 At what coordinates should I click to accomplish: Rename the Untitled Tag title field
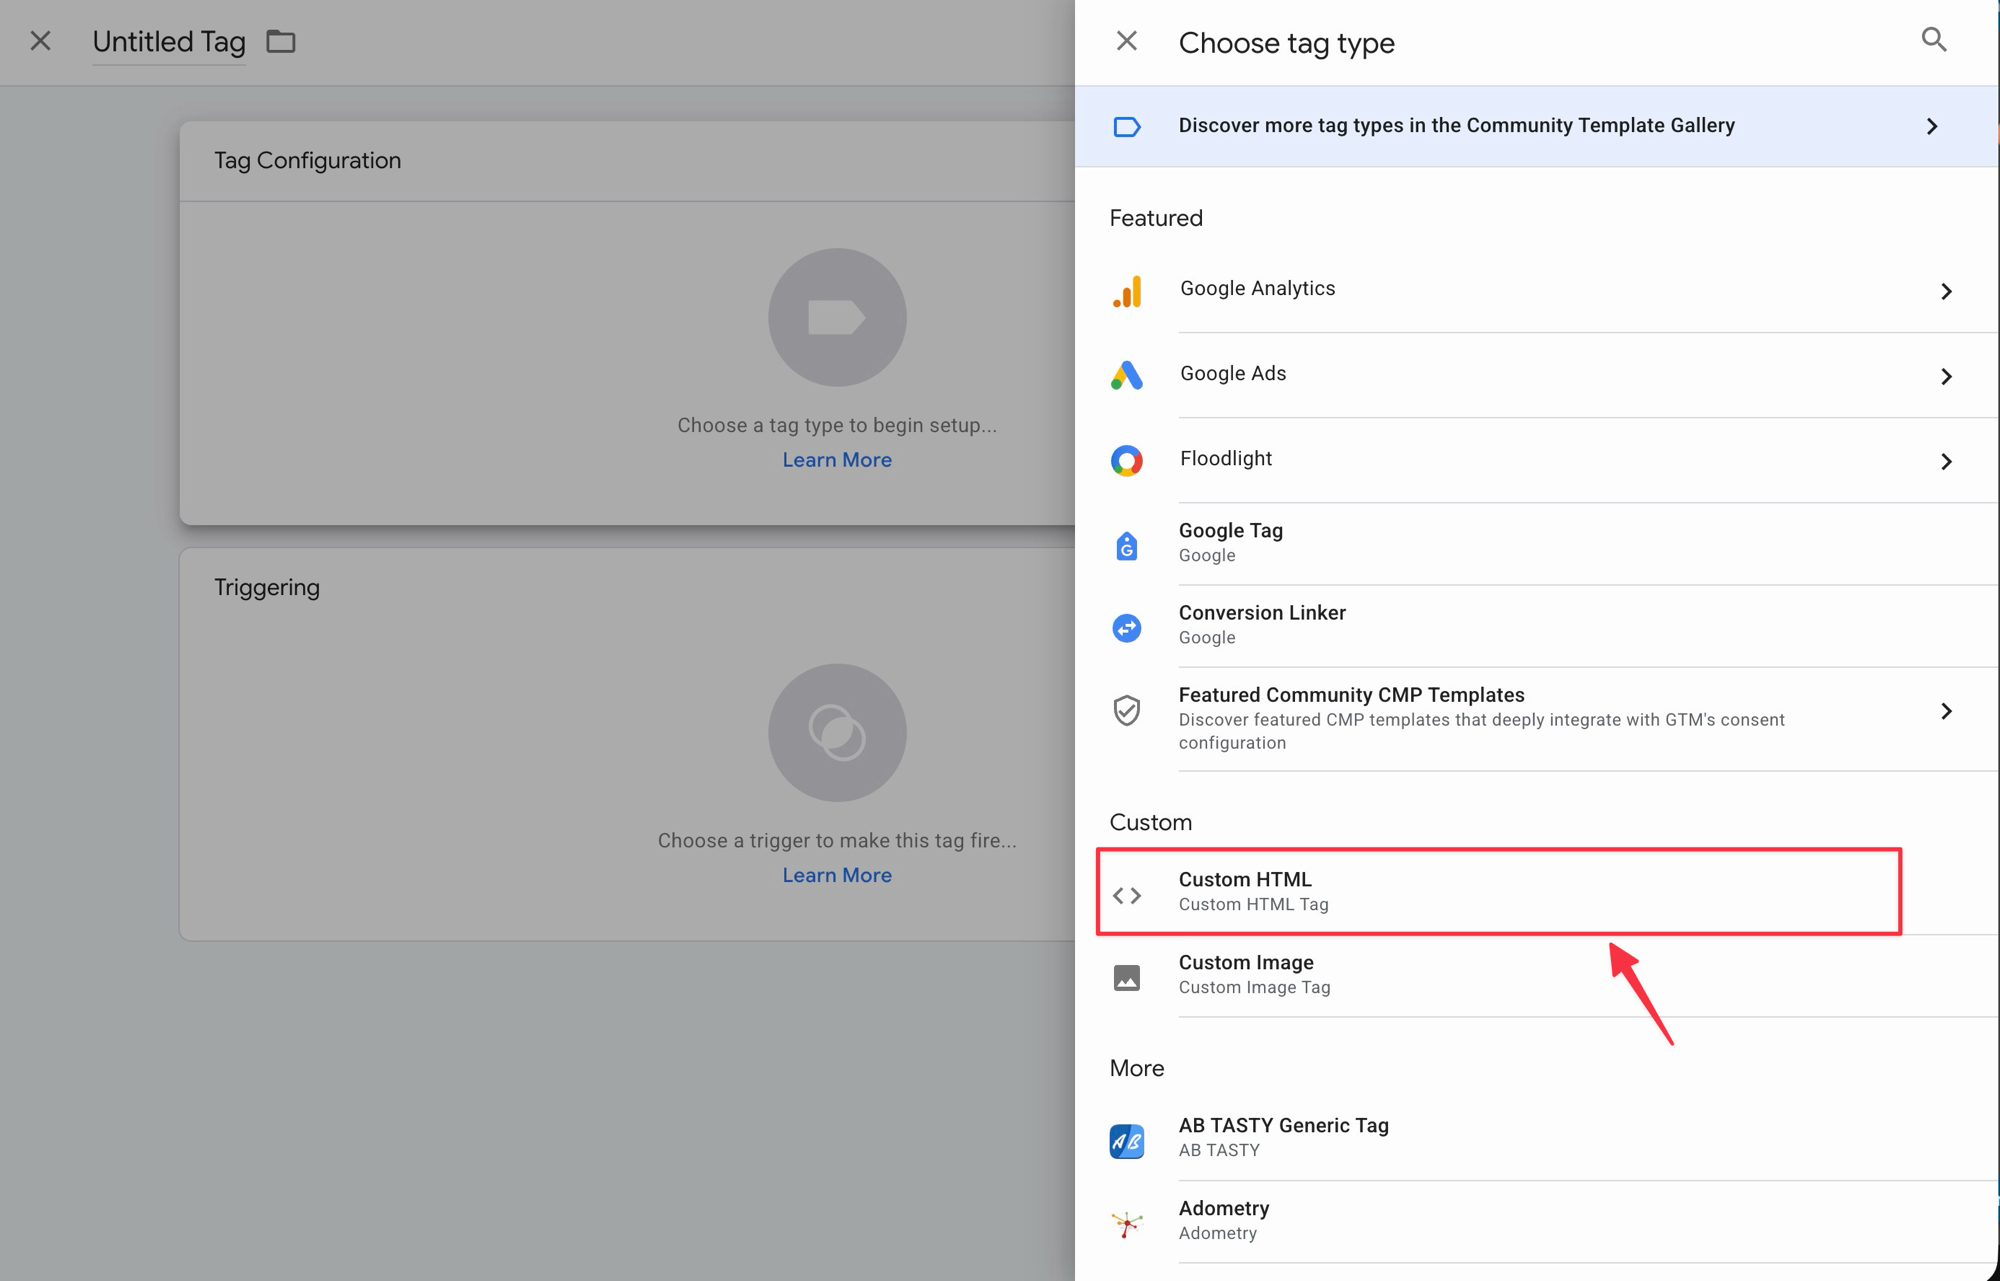coord(169,42)
